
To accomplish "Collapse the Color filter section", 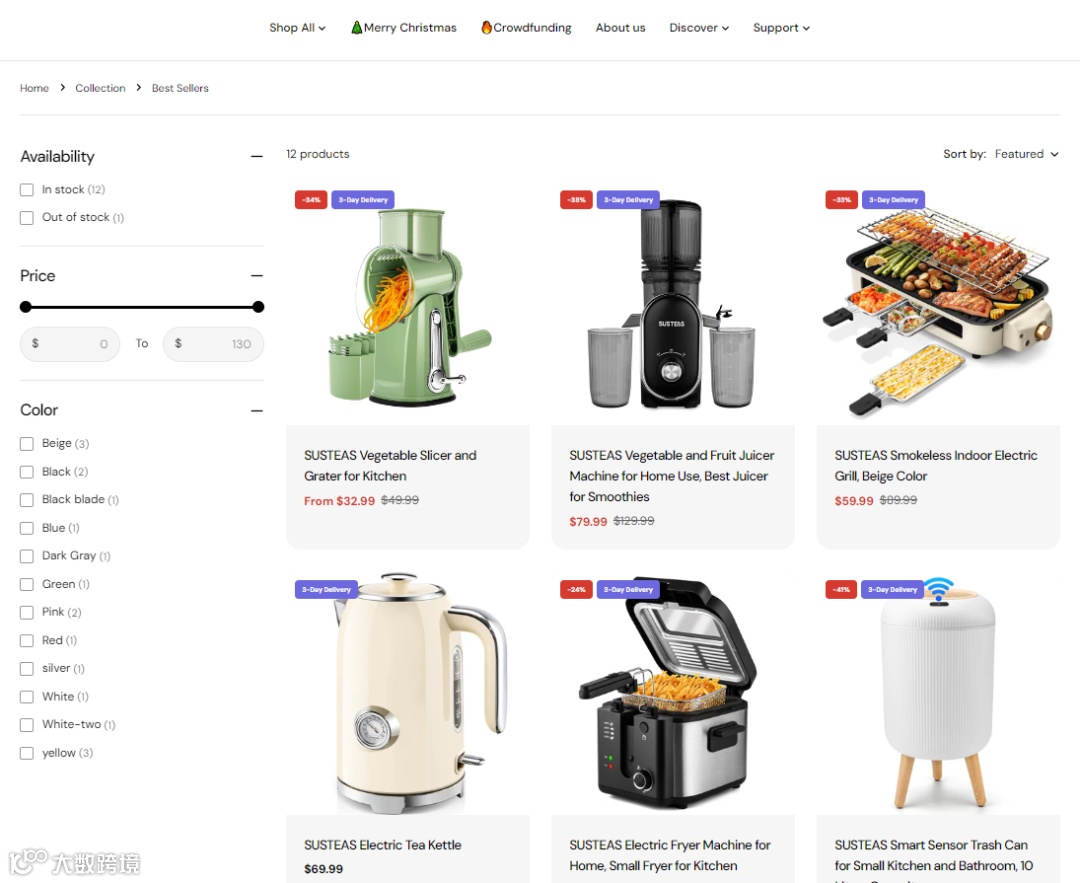I will 257,411.
